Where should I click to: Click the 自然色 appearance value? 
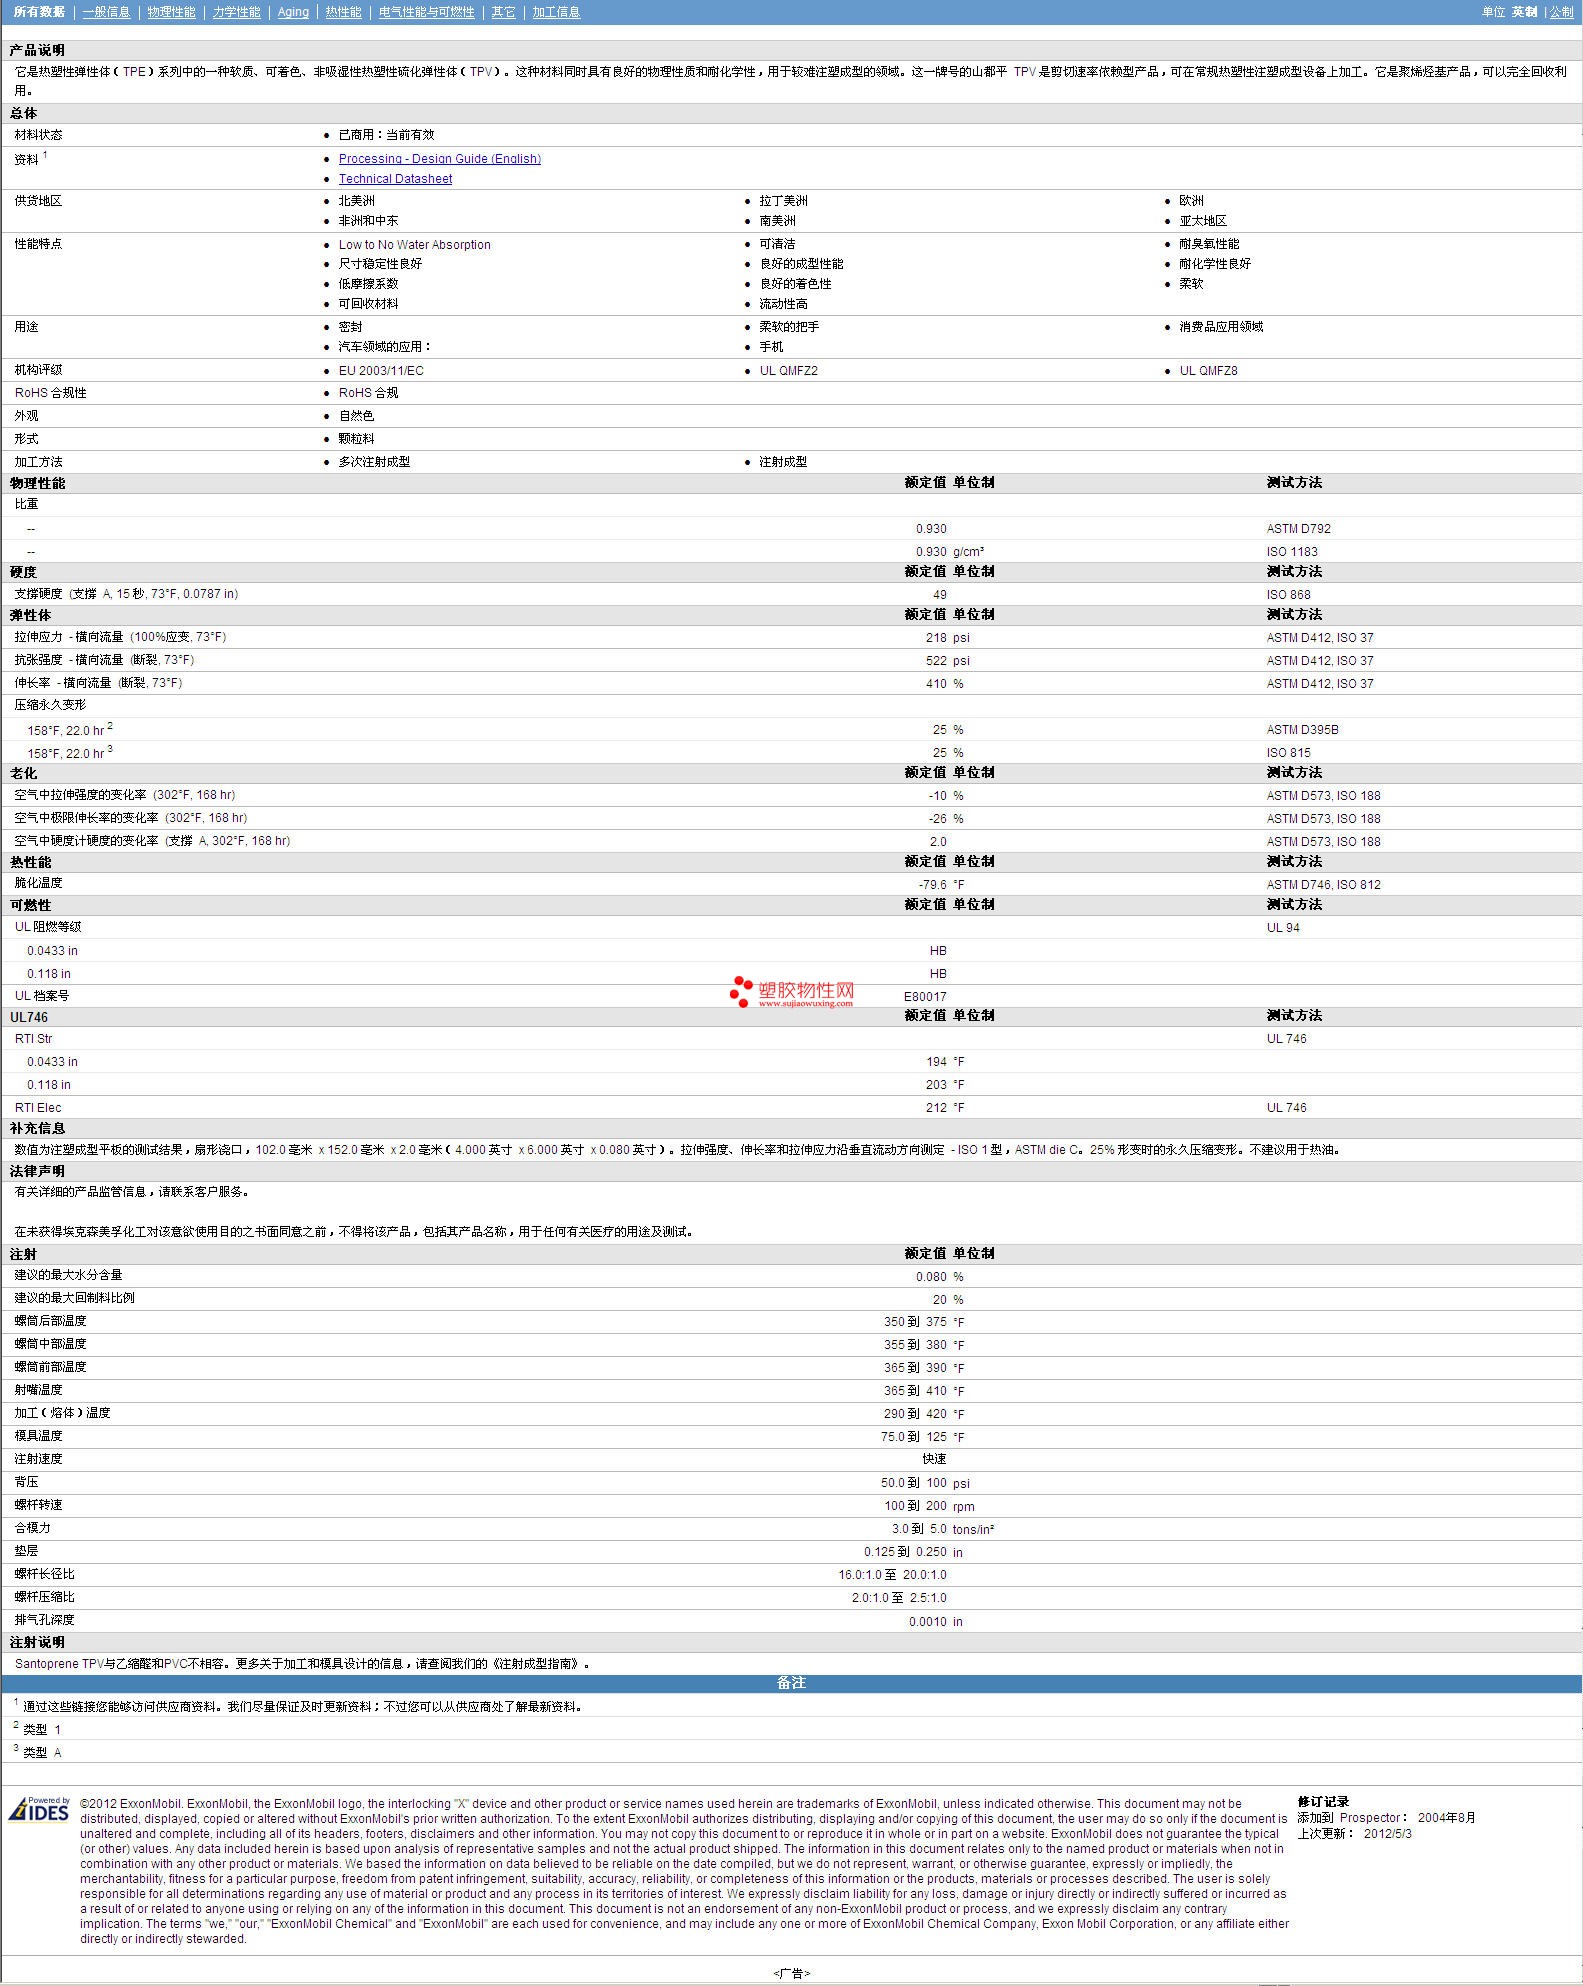(356, 416)
